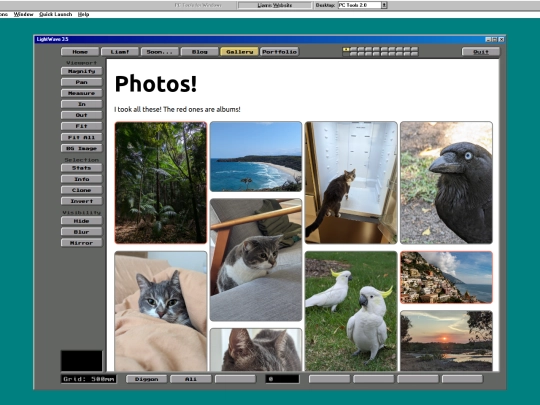Click the Fit button
The width and height of the screenshot is (540, 405).
tap(82, 126)
